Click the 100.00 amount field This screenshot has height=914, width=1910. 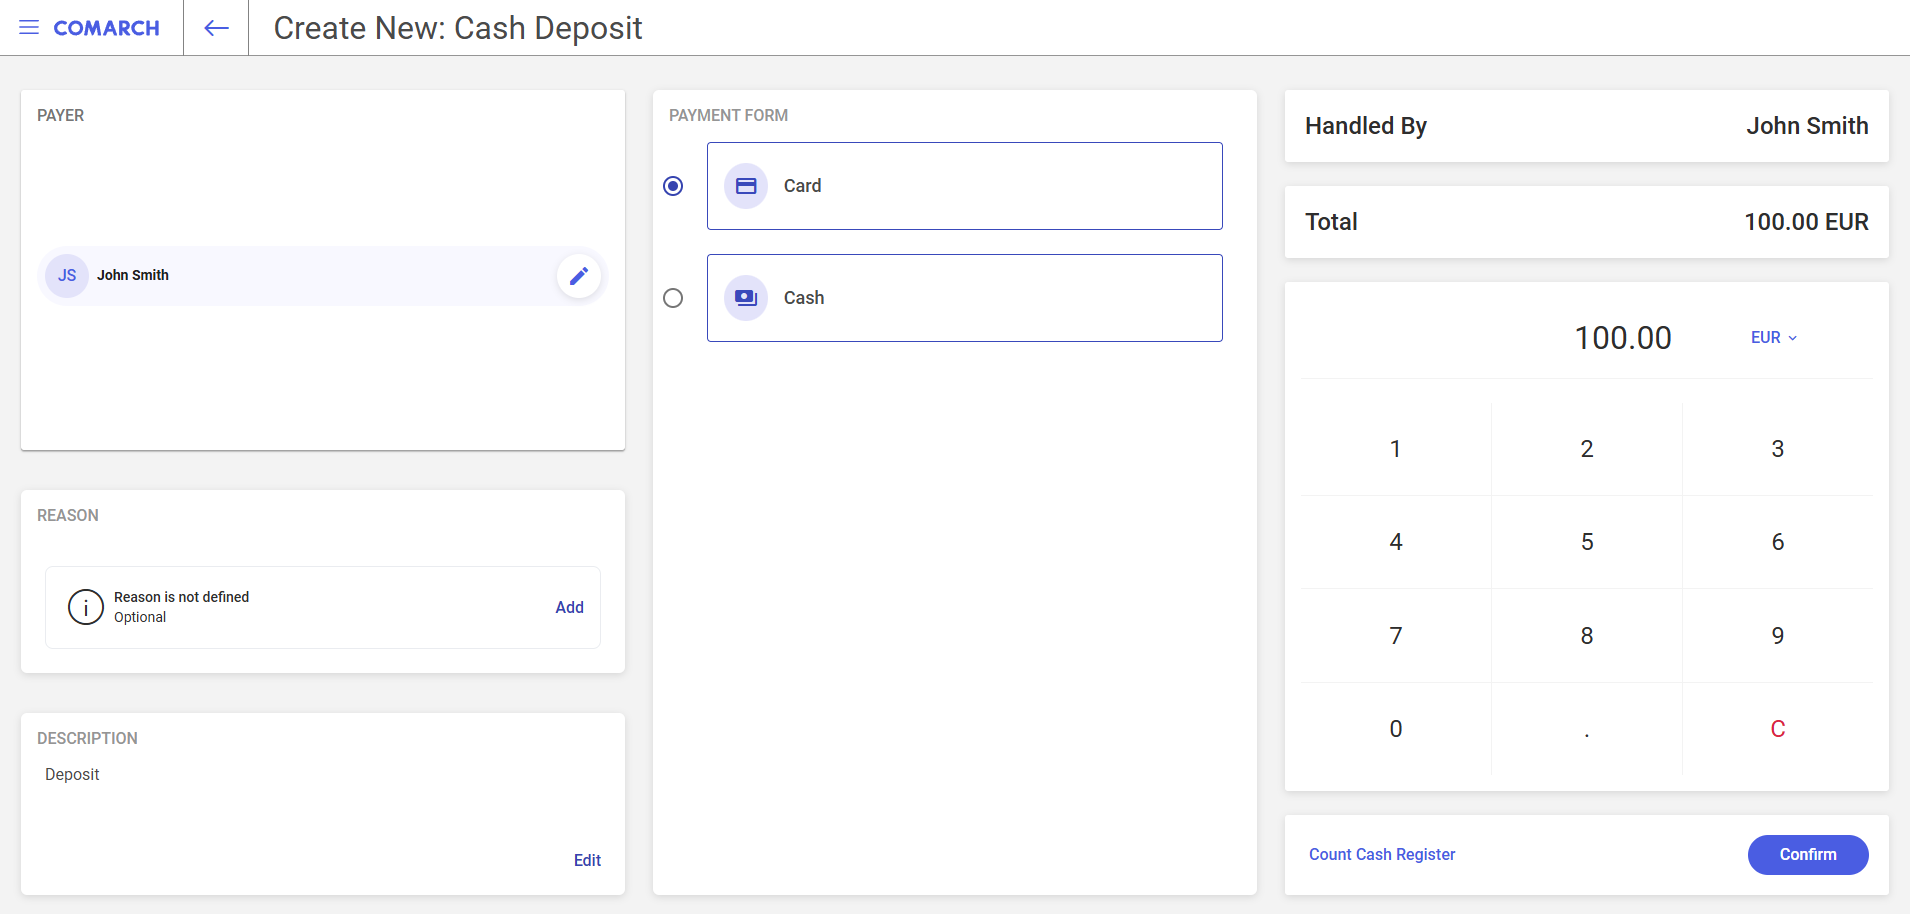[1622, 338]
